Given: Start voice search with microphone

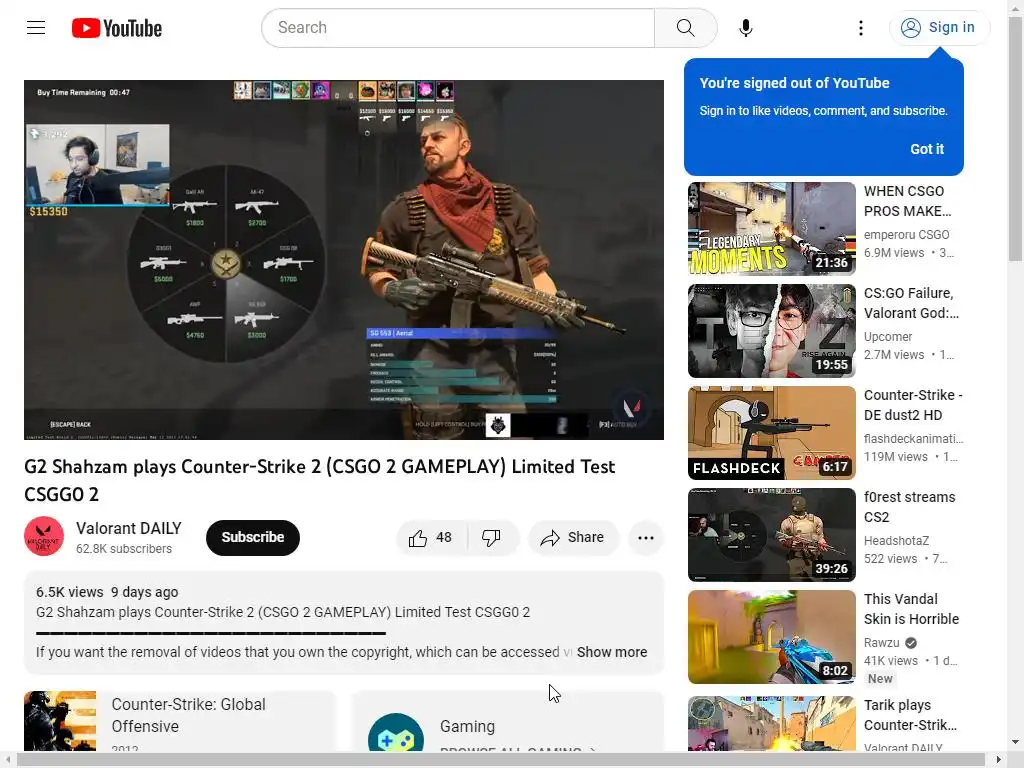Looking at the screenshot, I should pyautogui.click(x=745, y=27).
